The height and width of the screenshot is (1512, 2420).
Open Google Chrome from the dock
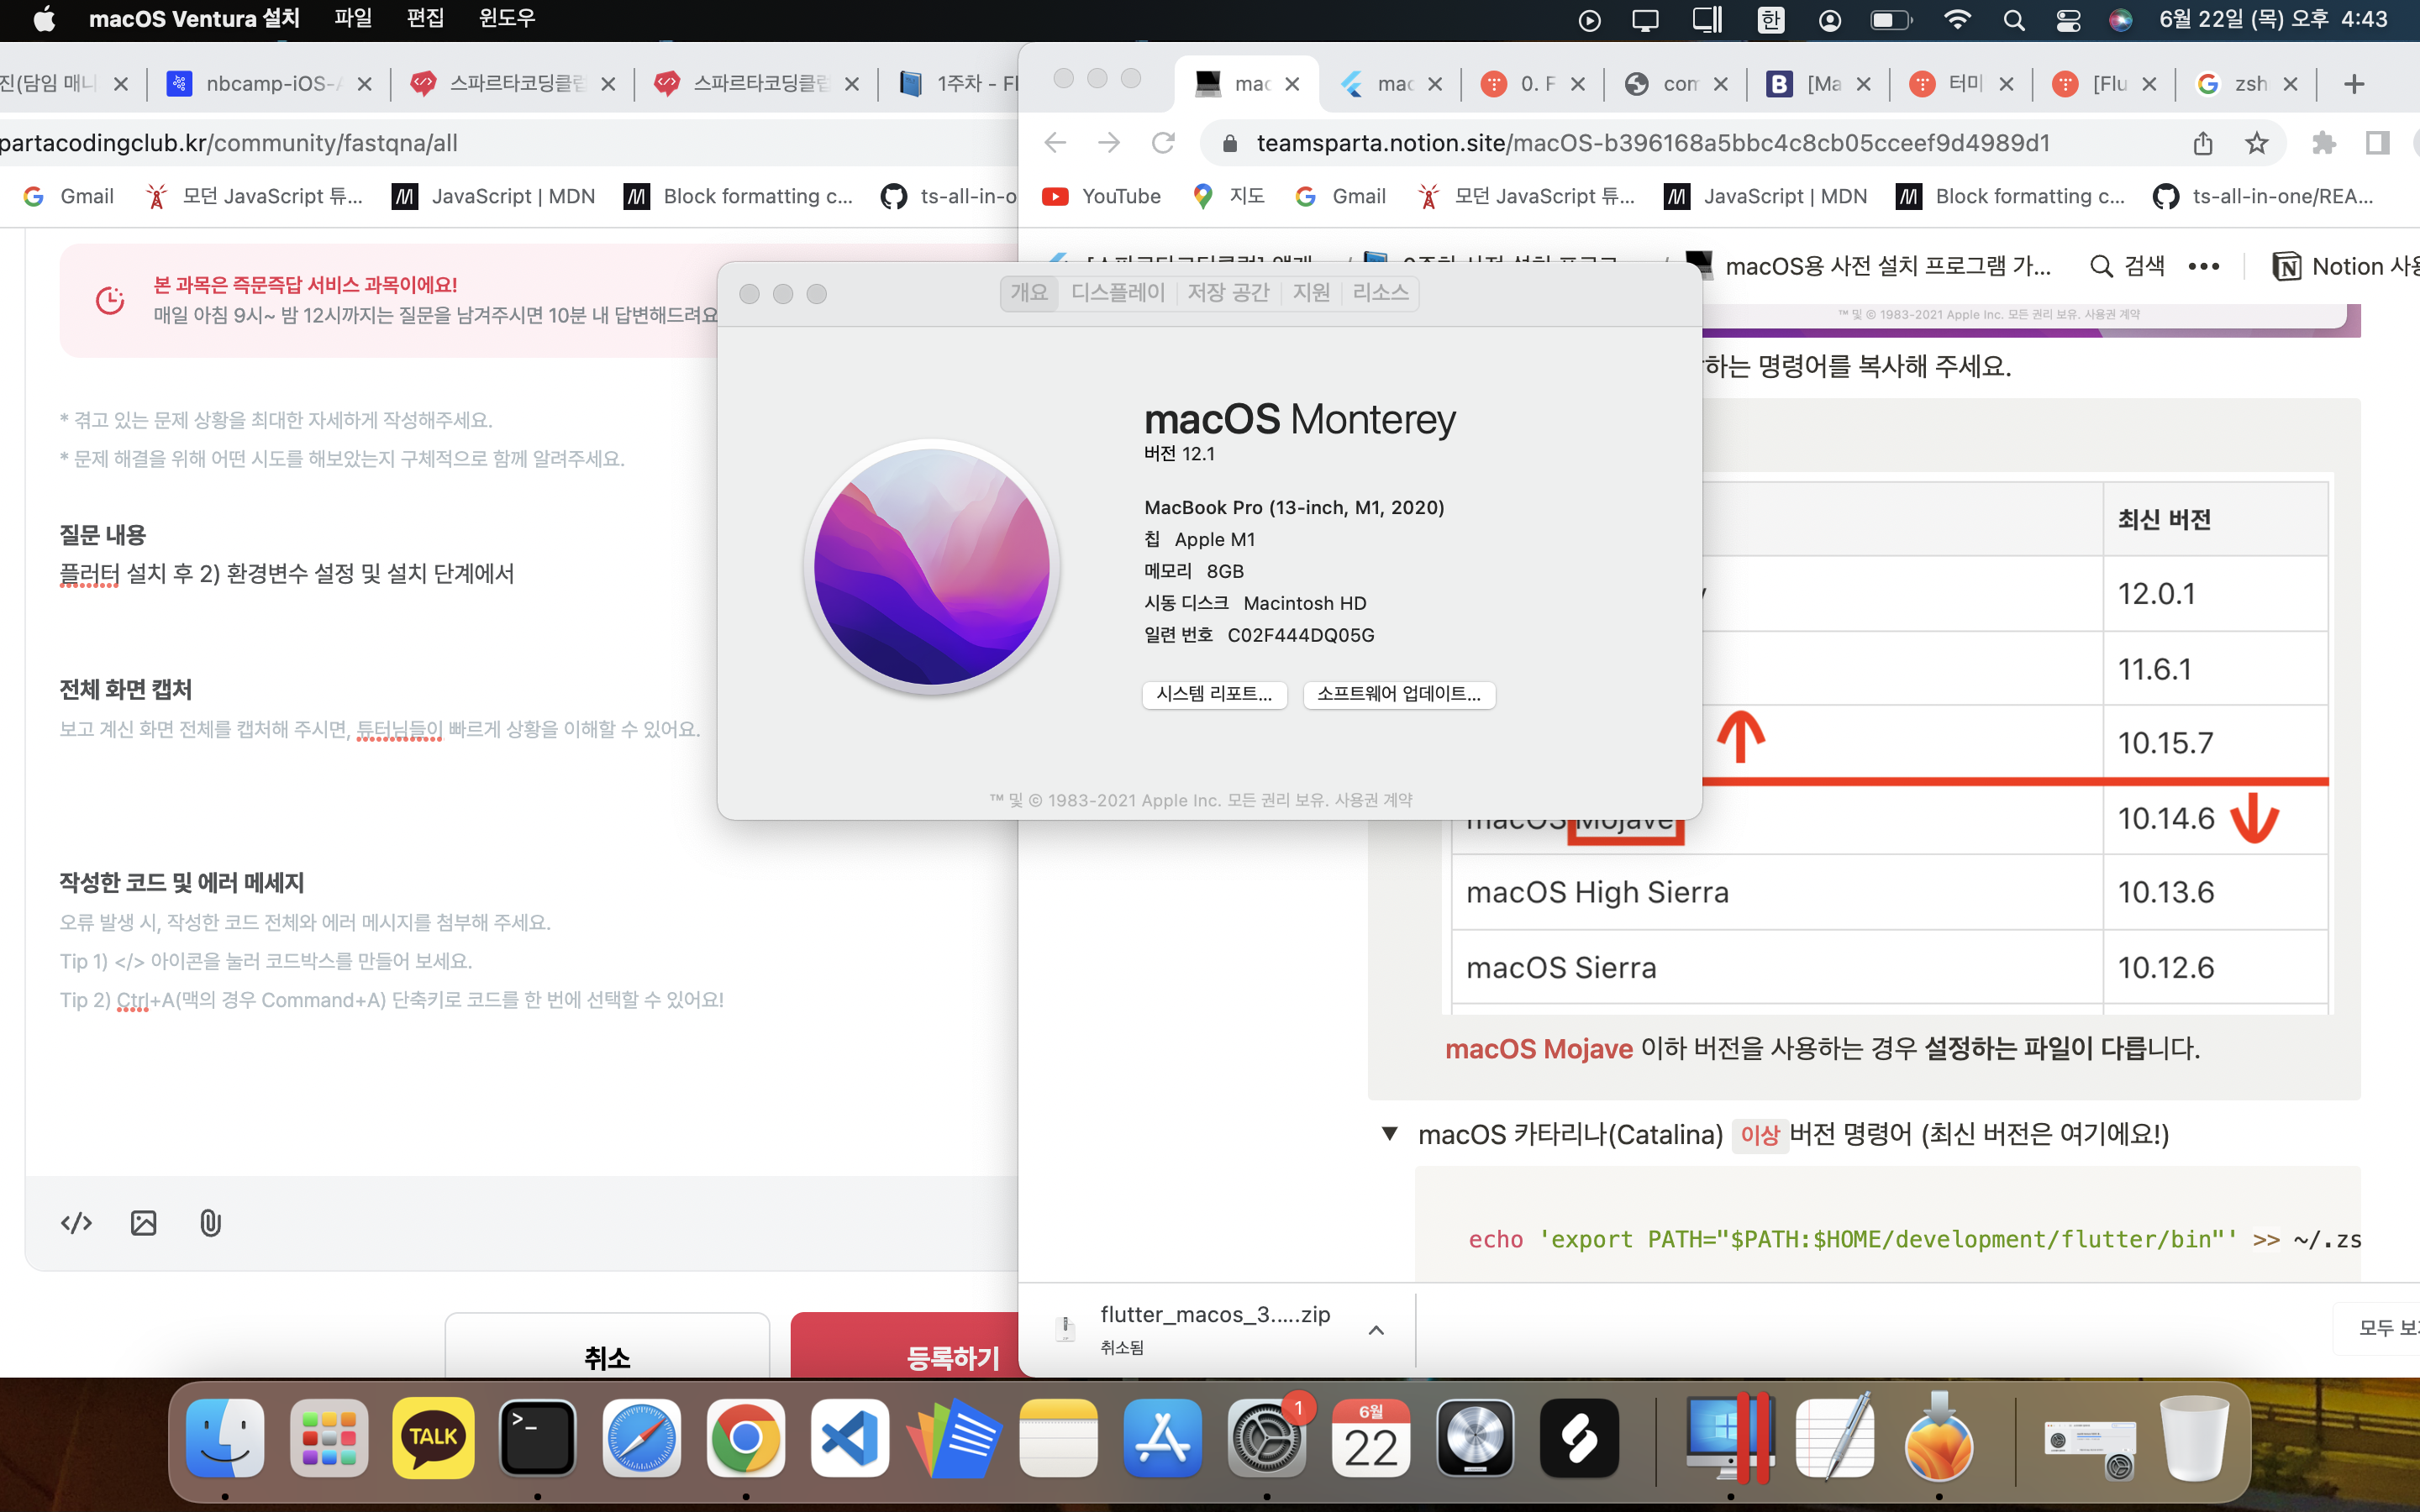pos(745,1438)
